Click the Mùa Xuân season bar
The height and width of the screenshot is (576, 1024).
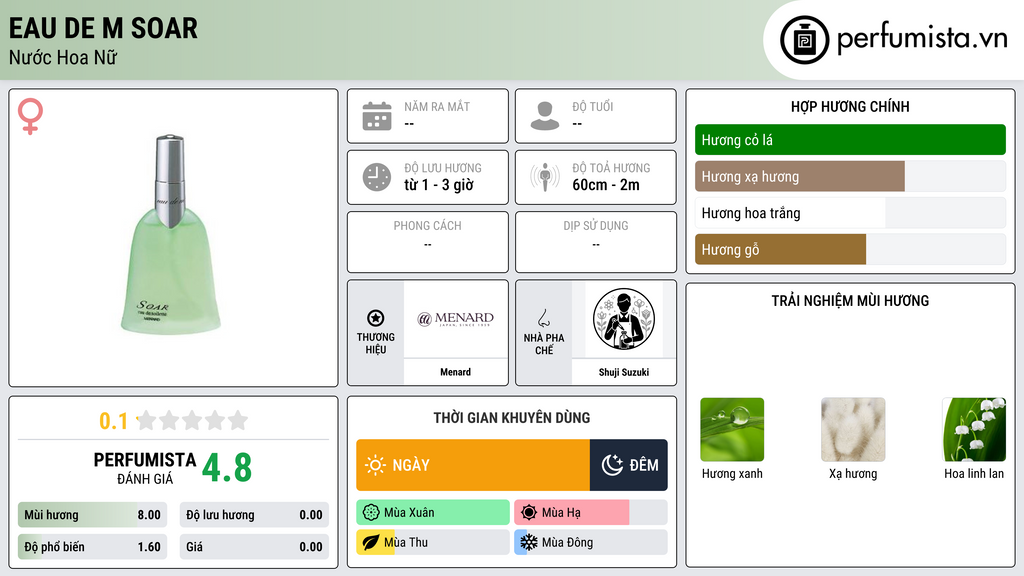(x=433, y=513)
